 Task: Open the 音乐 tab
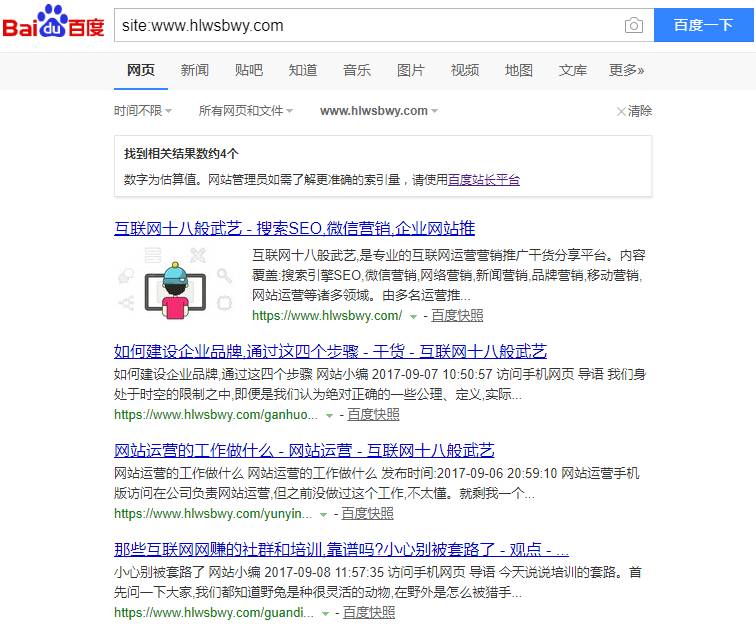pyautogui.click(x=357, y=70)
